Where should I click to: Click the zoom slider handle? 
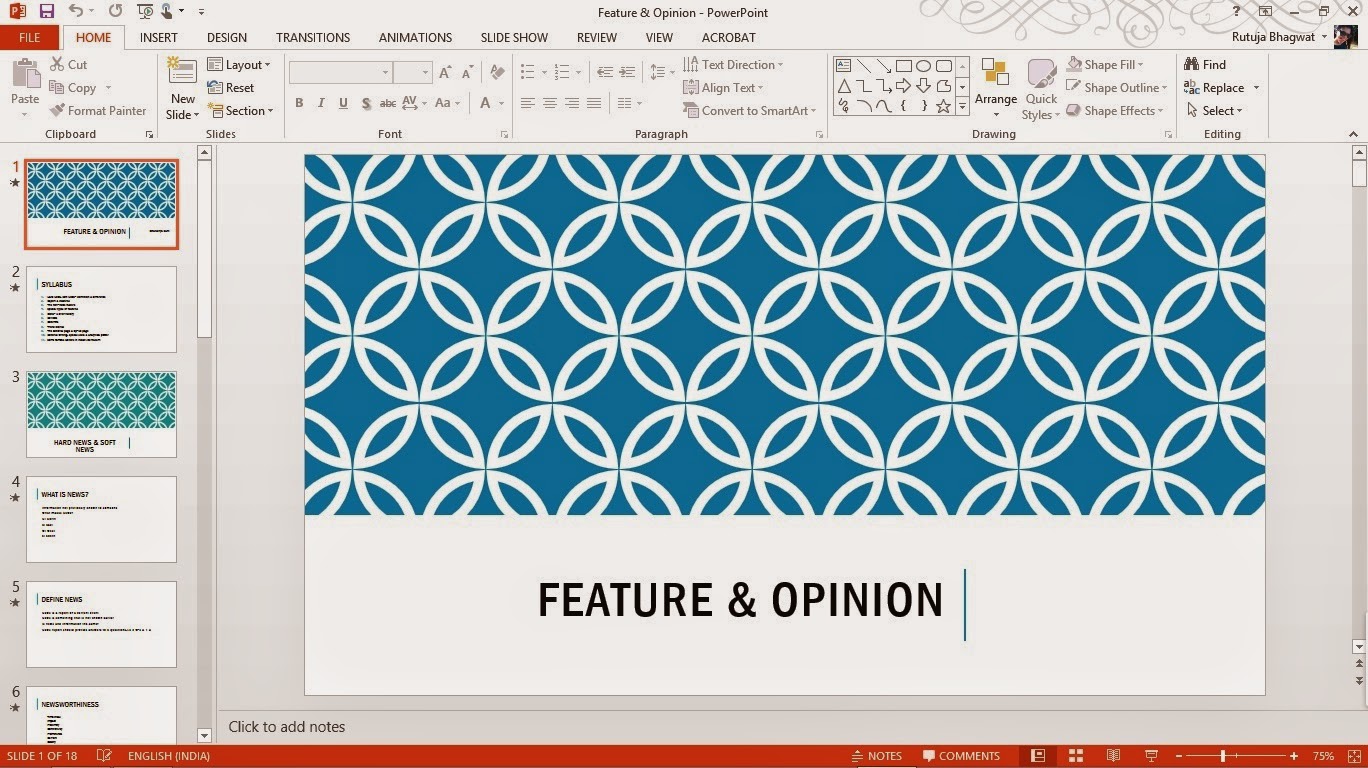(1222, 756)
